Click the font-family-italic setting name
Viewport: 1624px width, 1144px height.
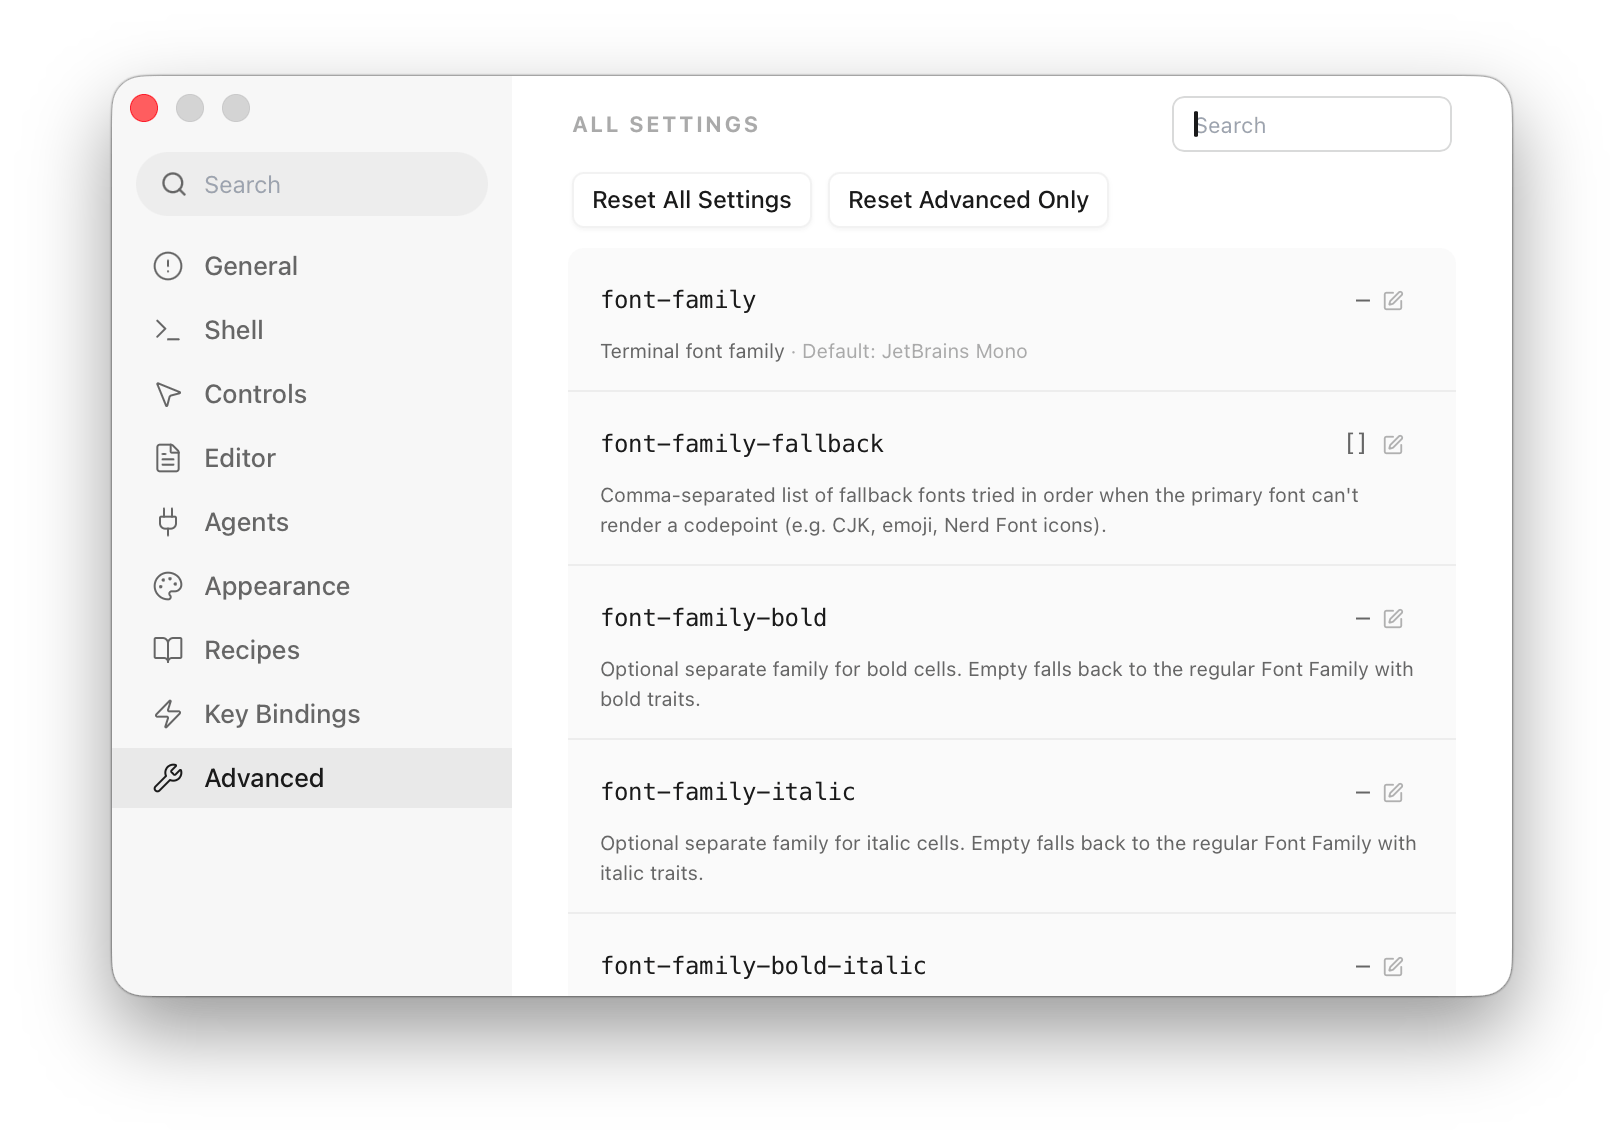coord(728,792)
